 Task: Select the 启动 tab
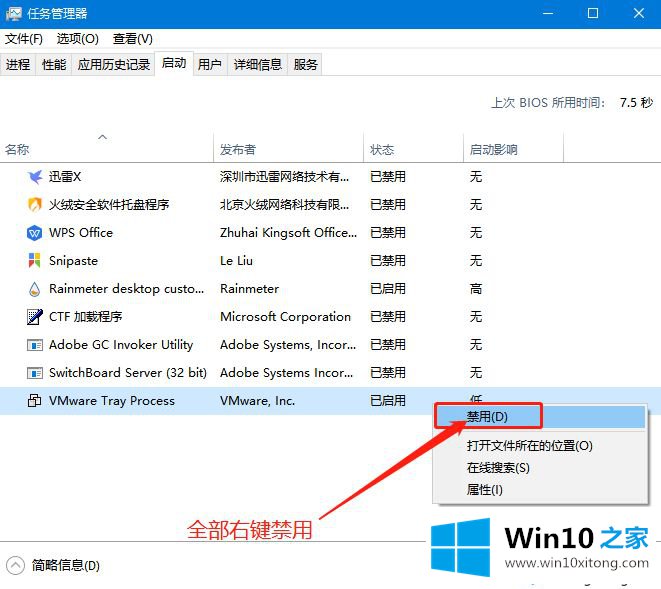(174, 63)
